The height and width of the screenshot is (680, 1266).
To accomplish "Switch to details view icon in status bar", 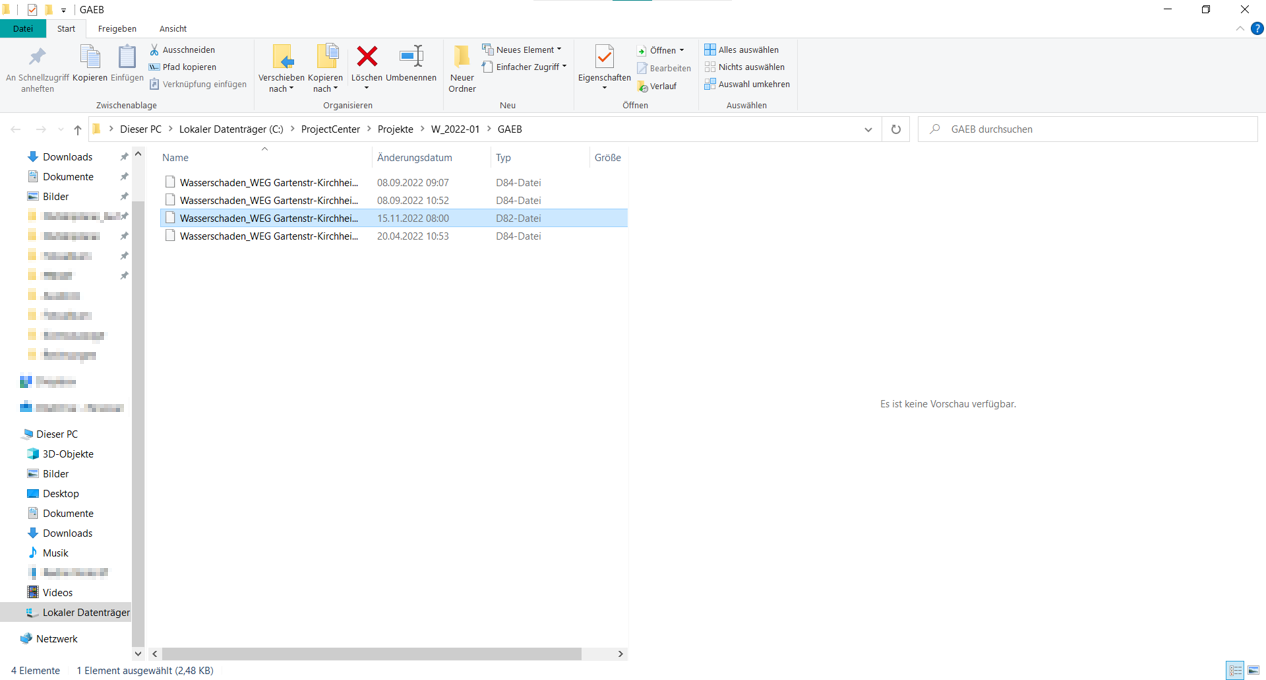I will point(1235,670).
